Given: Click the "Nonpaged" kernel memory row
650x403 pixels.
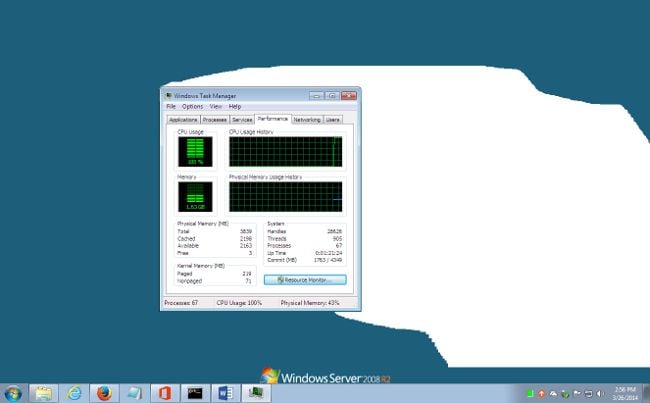Looking at the screenshot, I should click(214, 281).
